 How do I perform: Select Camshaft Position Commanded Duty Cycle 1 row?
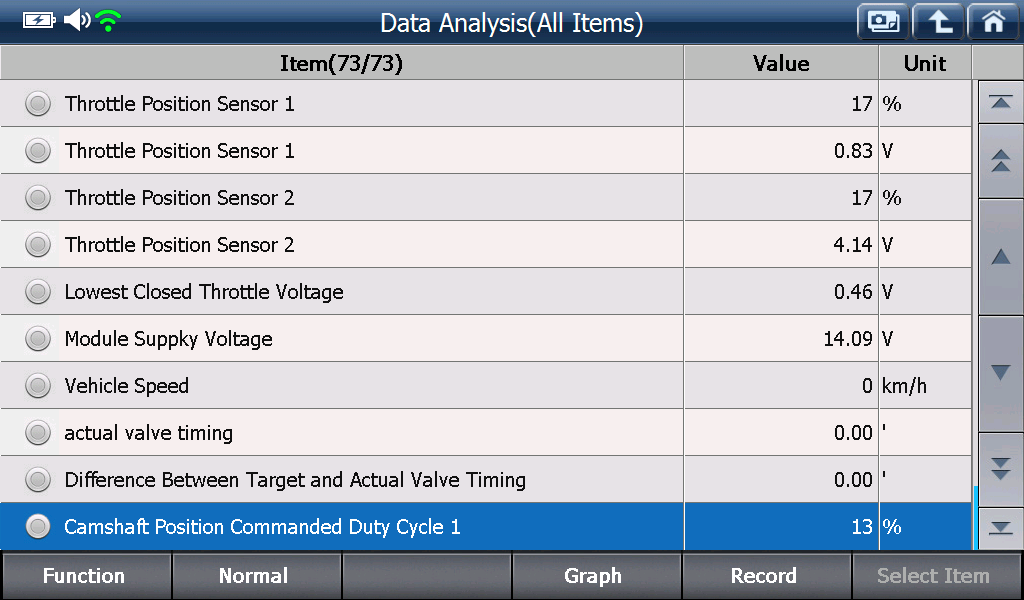pos(486,526)
